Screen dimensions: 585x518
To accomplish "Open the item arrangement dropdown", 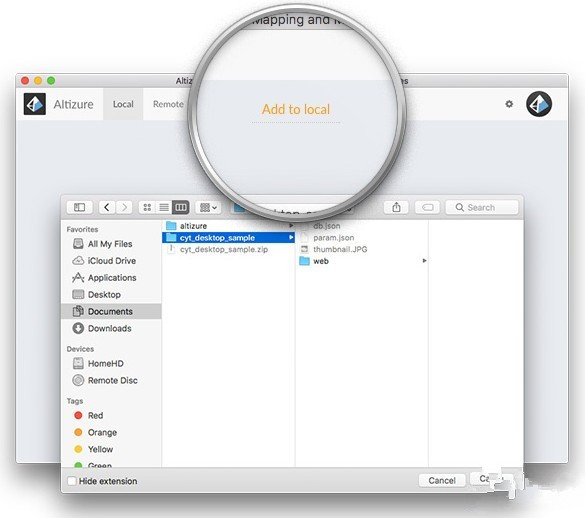I will pyautogui.click(x=209, y=207).
